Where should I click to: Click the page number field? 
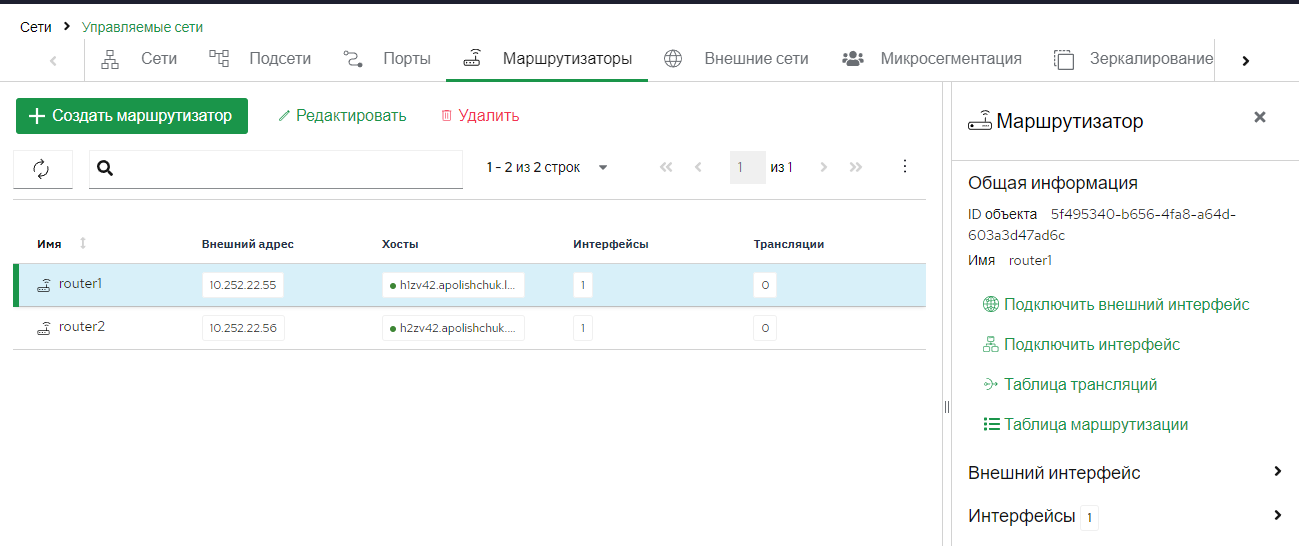tap(747, 167)
